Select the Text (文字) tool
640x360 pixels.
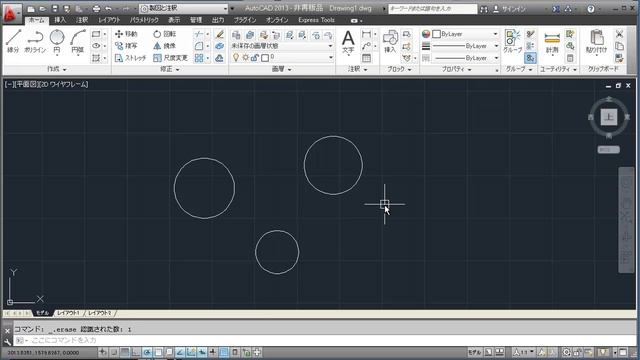coord(348,42)
